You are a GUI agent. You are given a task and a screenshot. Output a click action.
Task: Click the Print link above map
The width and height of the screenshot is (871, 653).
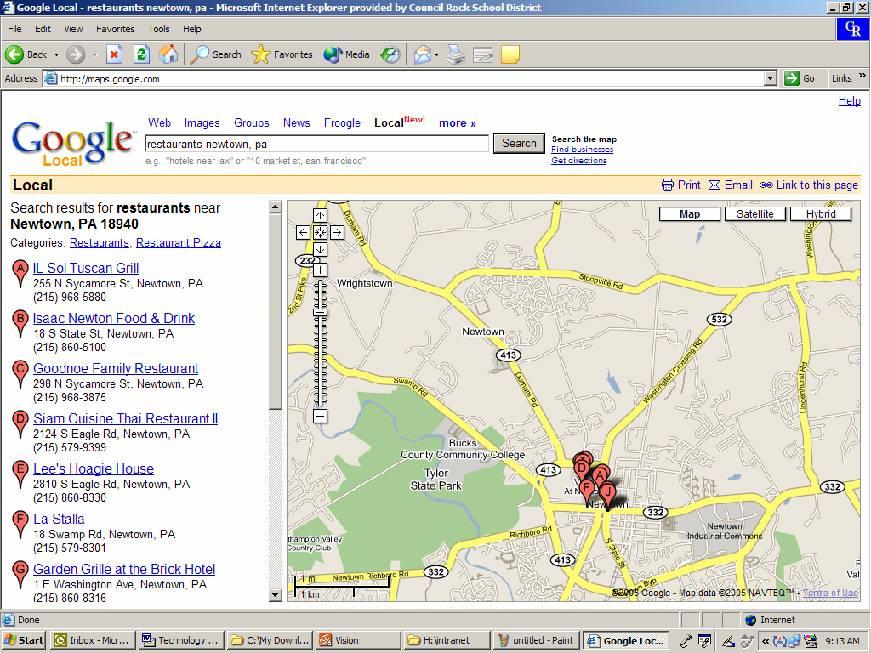click(x=681, y=185)
